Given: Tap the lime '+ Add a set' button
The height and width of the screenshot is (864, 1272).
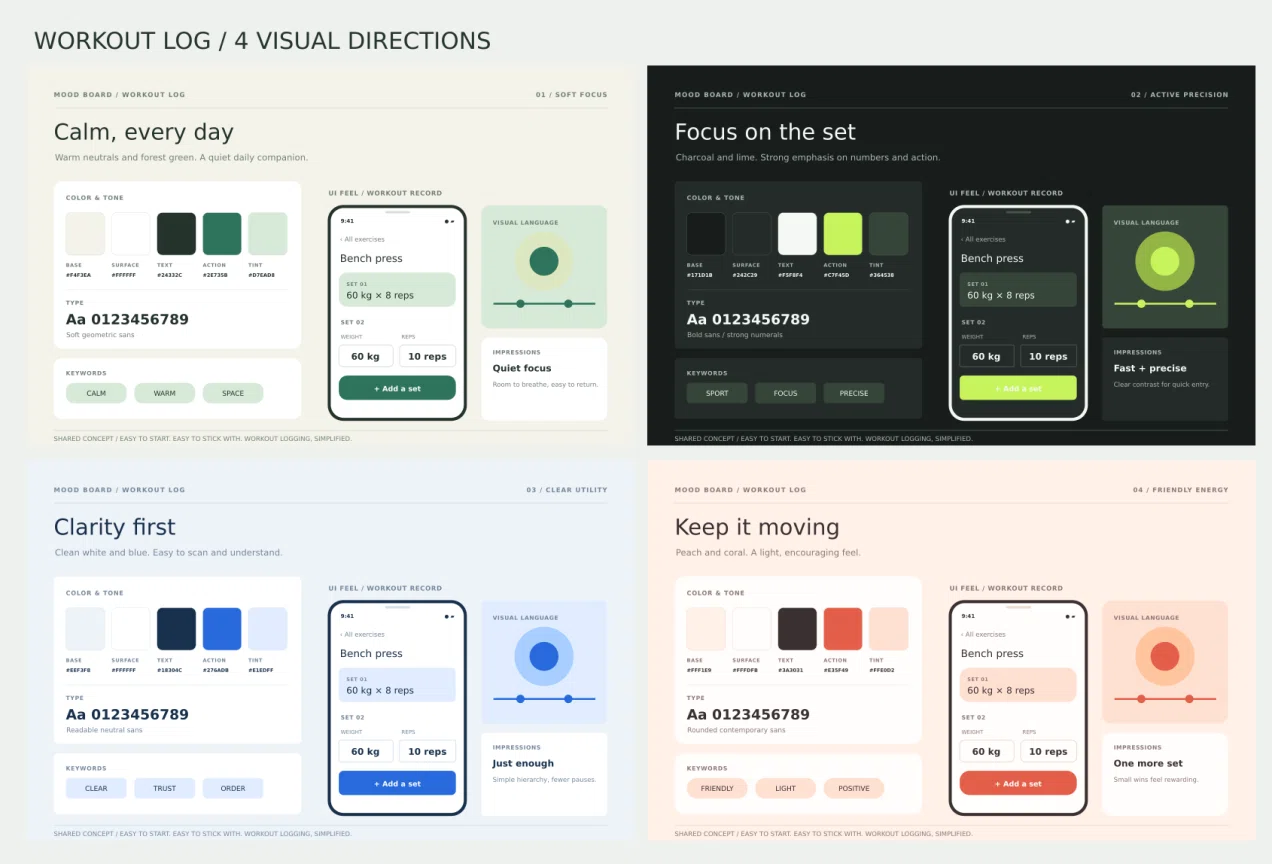Looking at the screenshot, I should (1018, 388).
